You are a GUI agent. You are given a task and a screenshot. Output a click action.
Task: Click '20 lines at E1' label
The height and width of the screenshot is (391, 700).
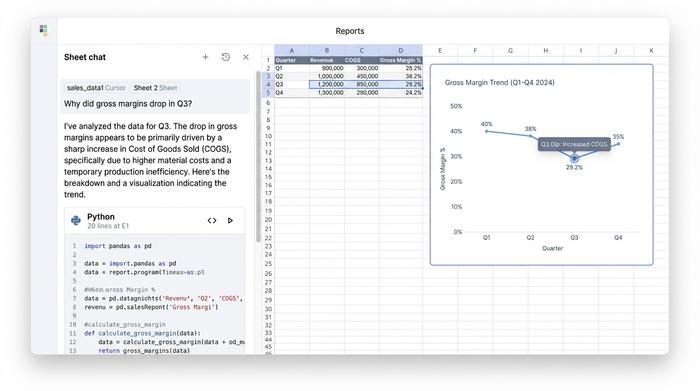tap(108, 226)
